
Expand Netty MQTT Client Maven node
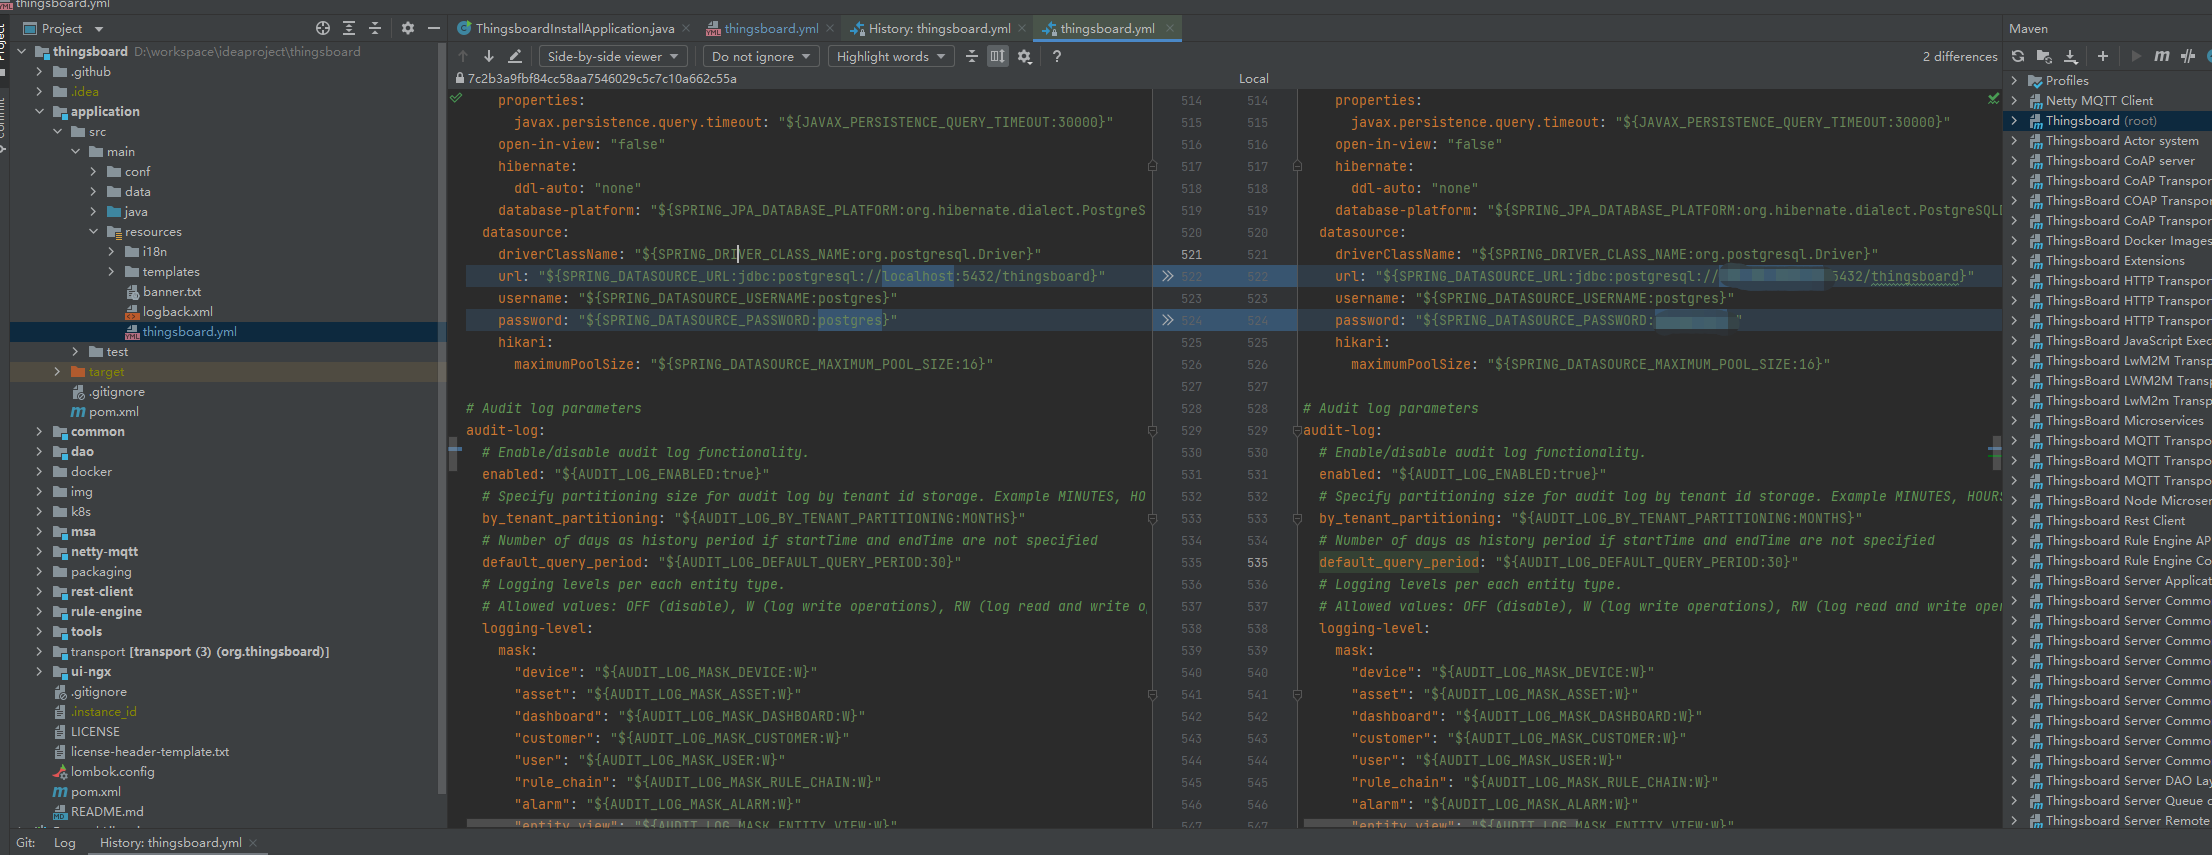(2014, 101)
